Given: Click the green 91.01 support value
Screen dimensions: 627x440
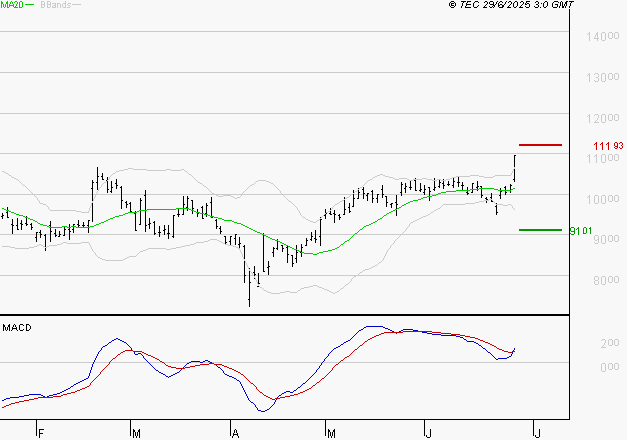Looking at the screenshot, I should [581, 231].
